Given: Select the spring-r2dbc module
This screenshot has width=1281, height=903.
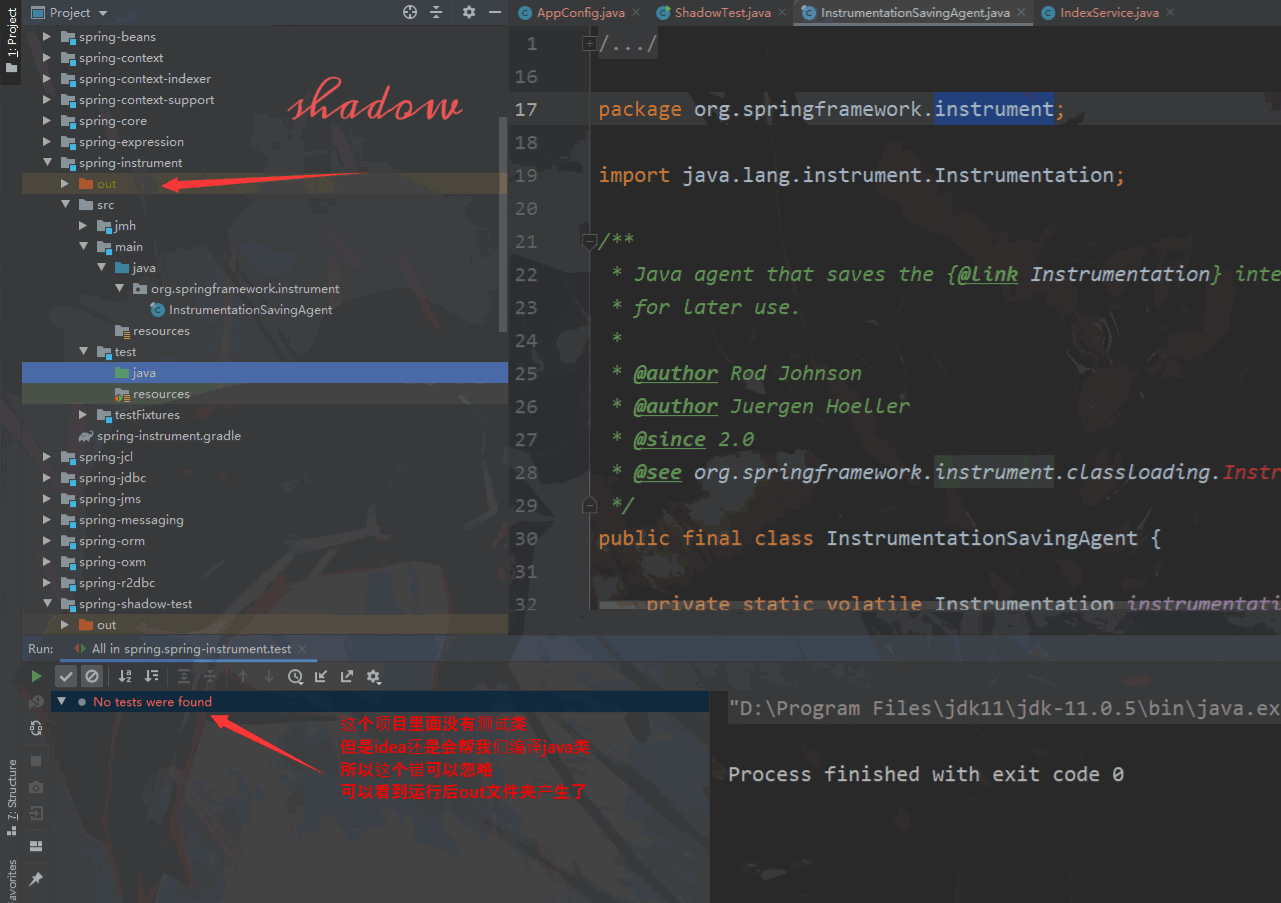Looking at the screenshot, I should tap(117, 583).
